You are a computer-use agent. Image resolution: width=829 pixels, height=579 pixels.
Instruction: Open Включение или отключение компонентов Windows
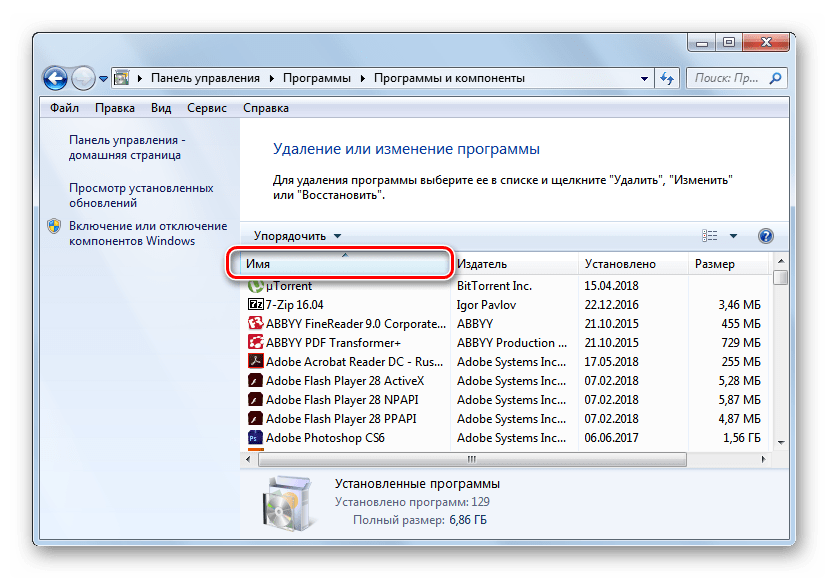click(x=148, y=233)
